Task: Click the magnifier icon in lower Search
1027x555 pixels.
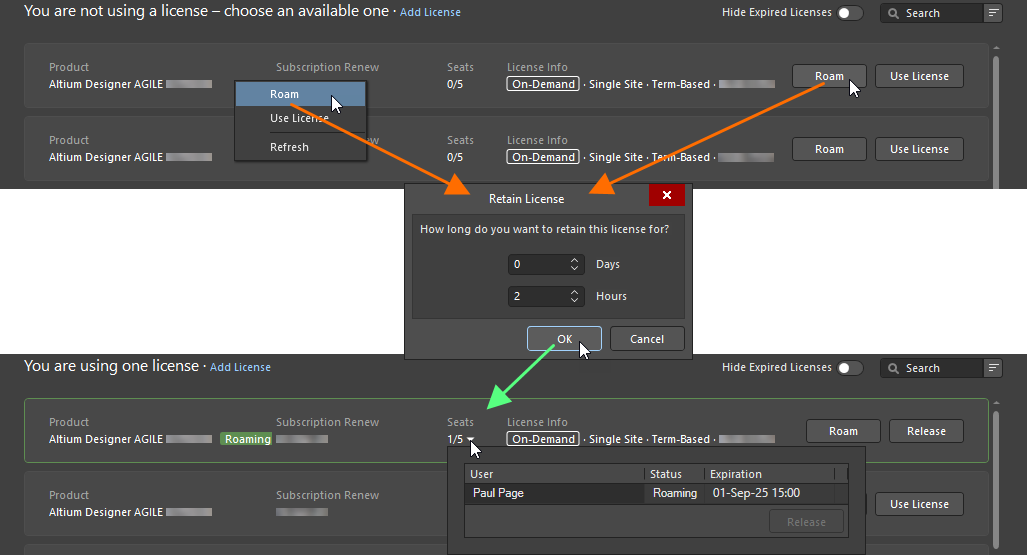Action: tap(893, 368)
